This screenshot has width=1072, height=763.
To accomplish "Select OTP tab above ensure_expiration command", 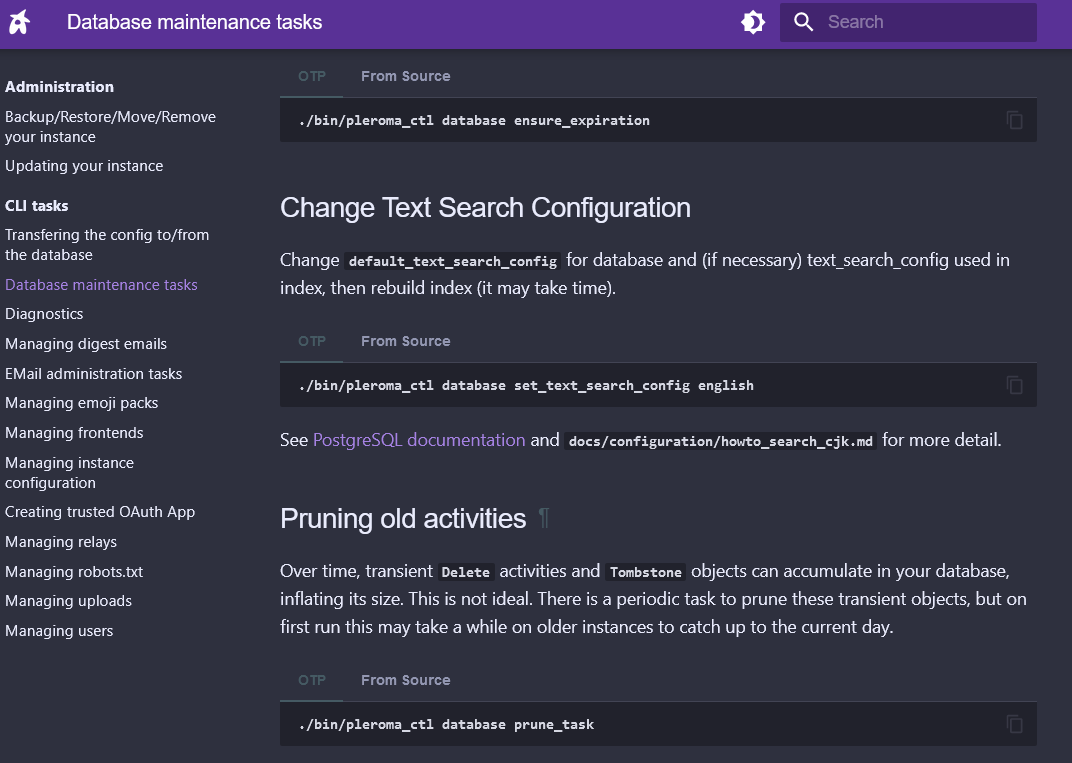I will (x=312, y=76).
